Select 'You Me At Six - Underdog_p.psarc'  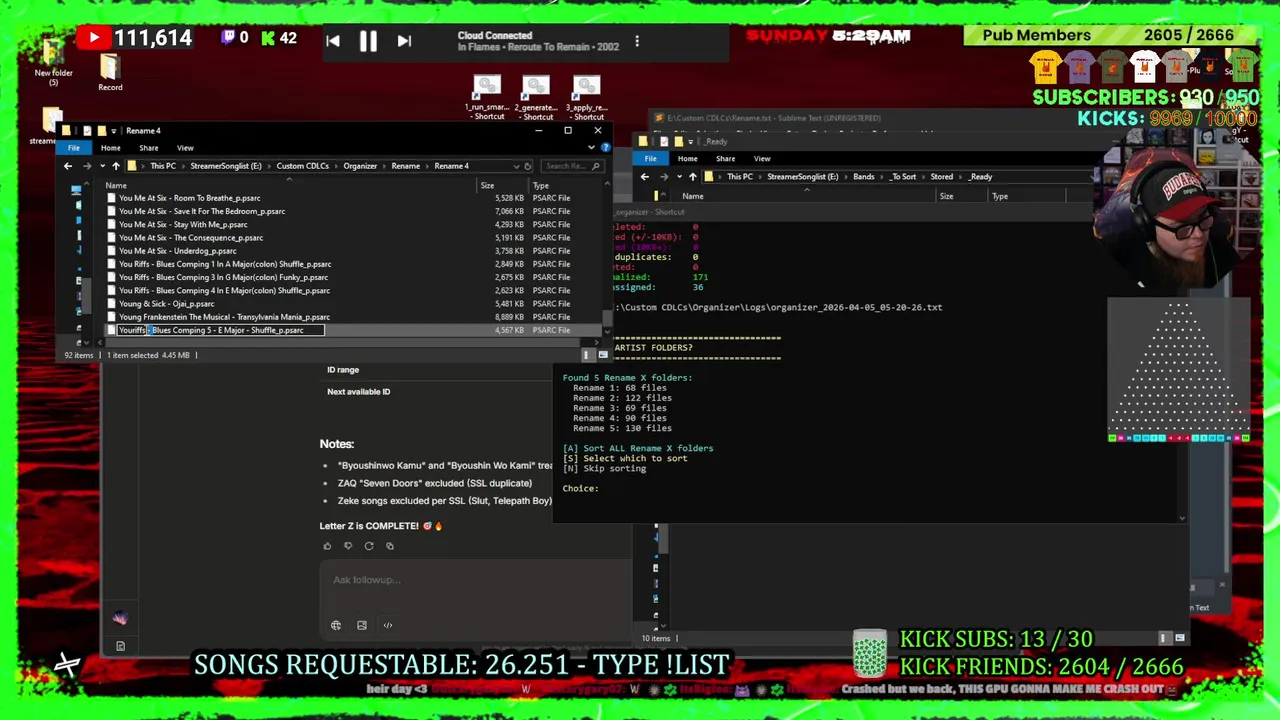178,251
